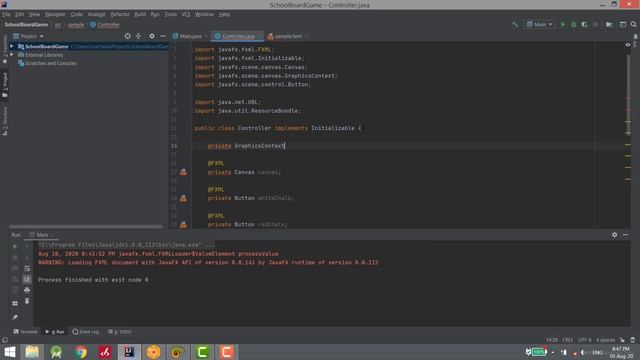Screen dimensions: 640x360
Task: Pin the Run tab with pin icon
Action: click(15, 317)
